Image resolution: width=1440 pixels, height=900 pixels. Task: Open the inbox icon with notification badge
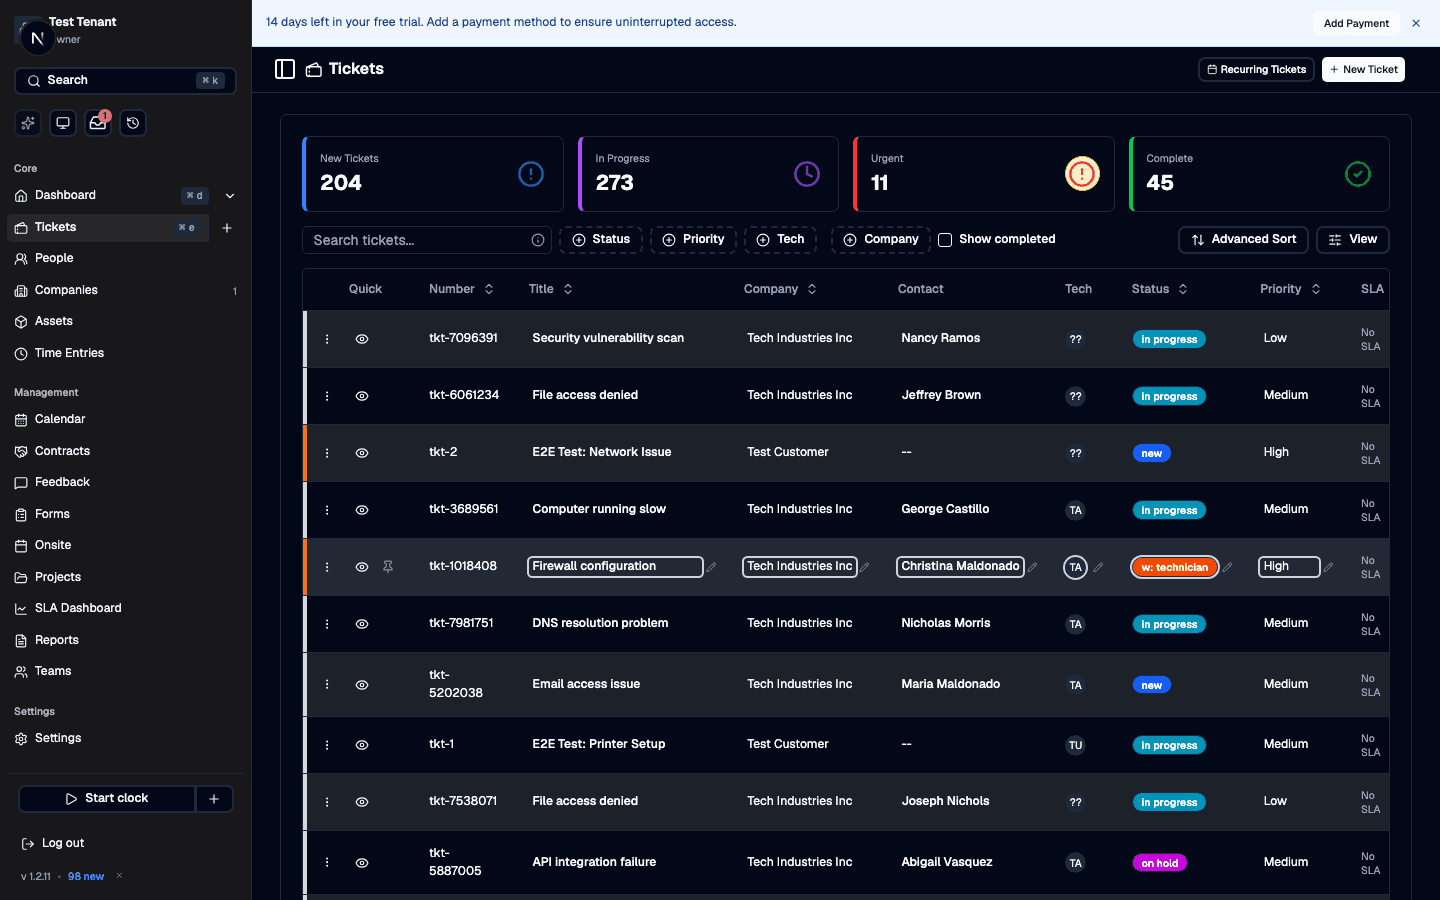coord(97,122)
